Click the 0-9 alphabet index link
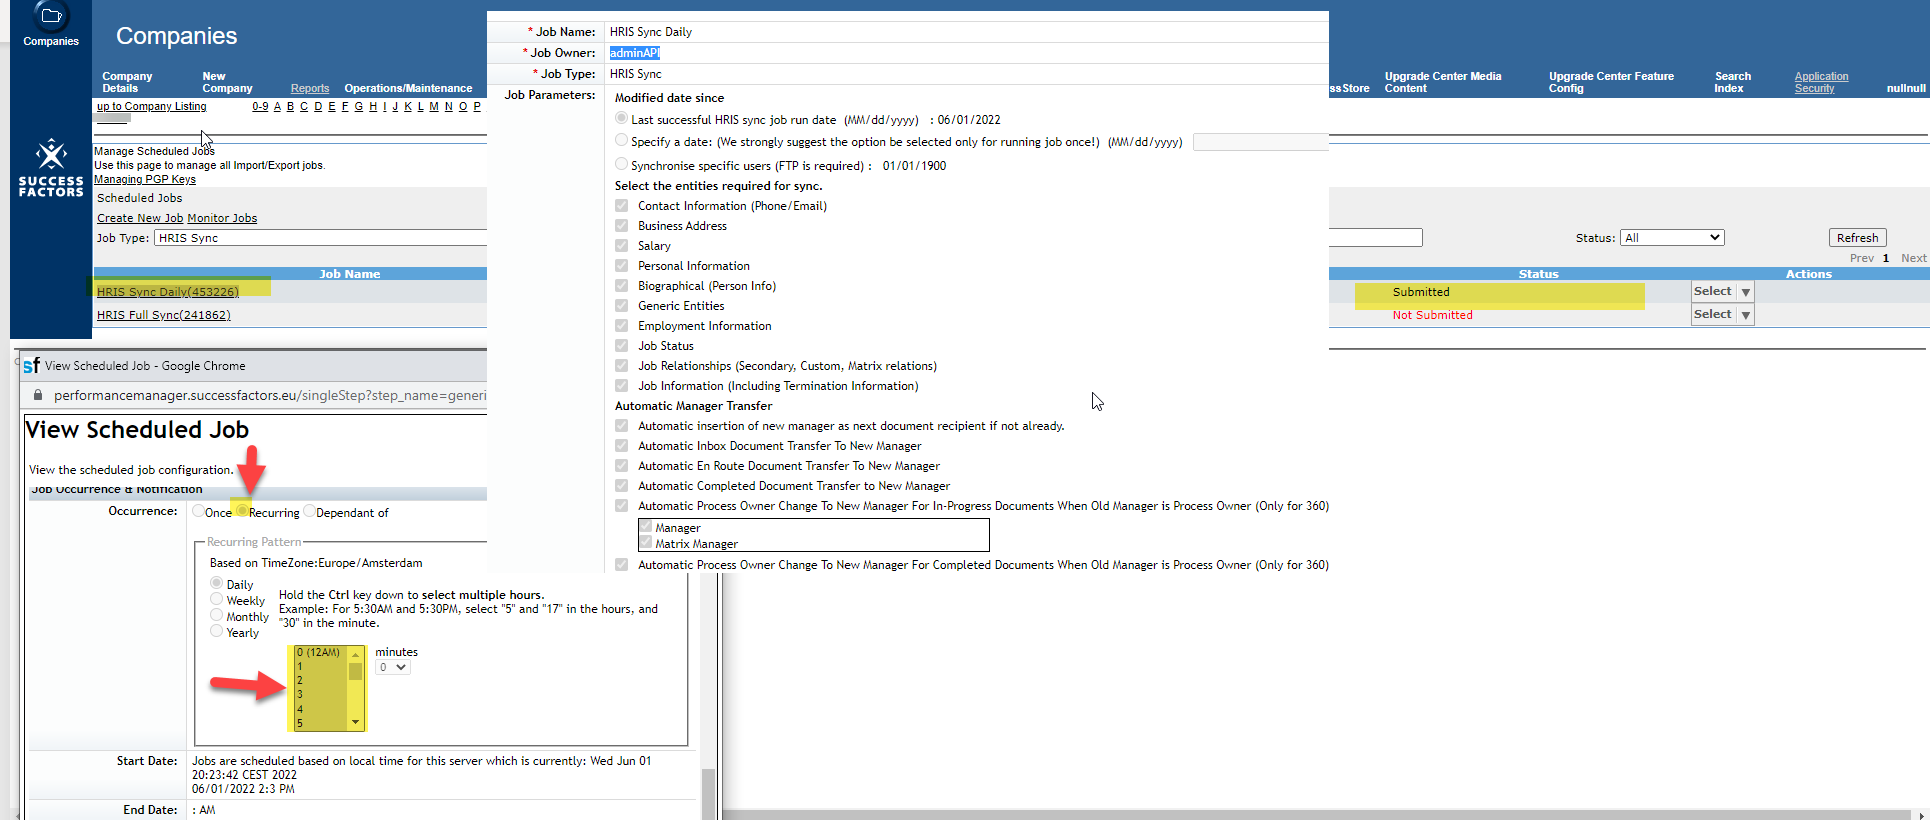Screen dimensions: 1930x820 pos(260,106)
